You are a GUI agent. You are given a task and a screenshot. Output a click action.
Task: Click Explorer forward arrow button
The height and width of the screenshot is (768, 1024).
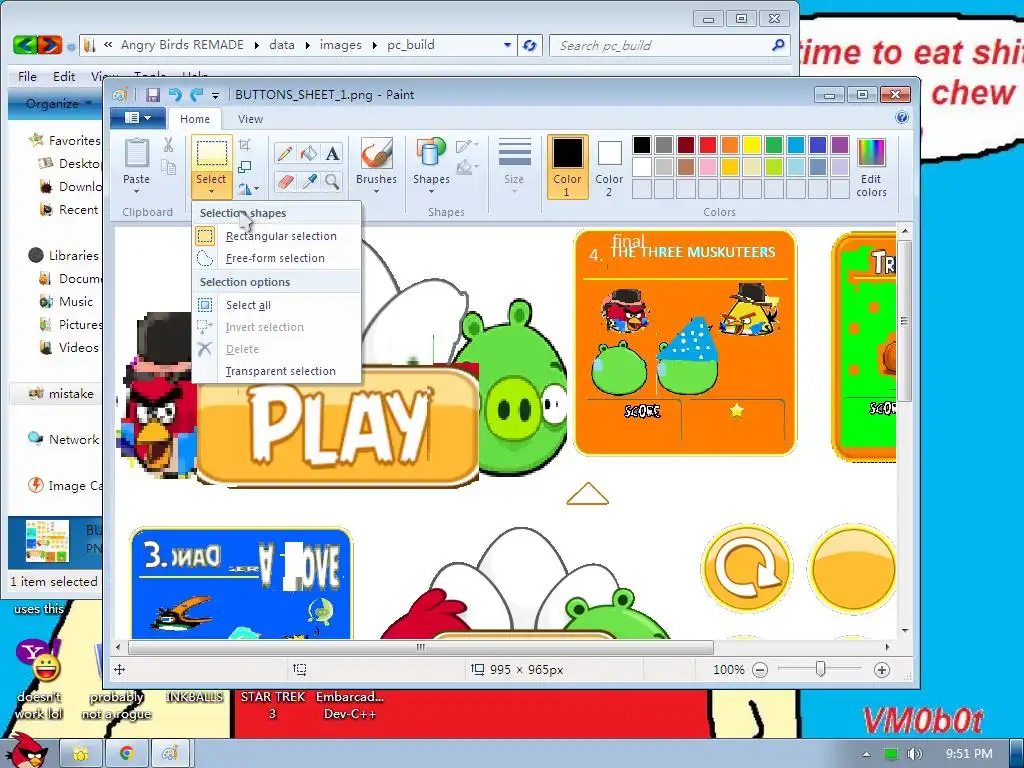[x=50, y=45]
